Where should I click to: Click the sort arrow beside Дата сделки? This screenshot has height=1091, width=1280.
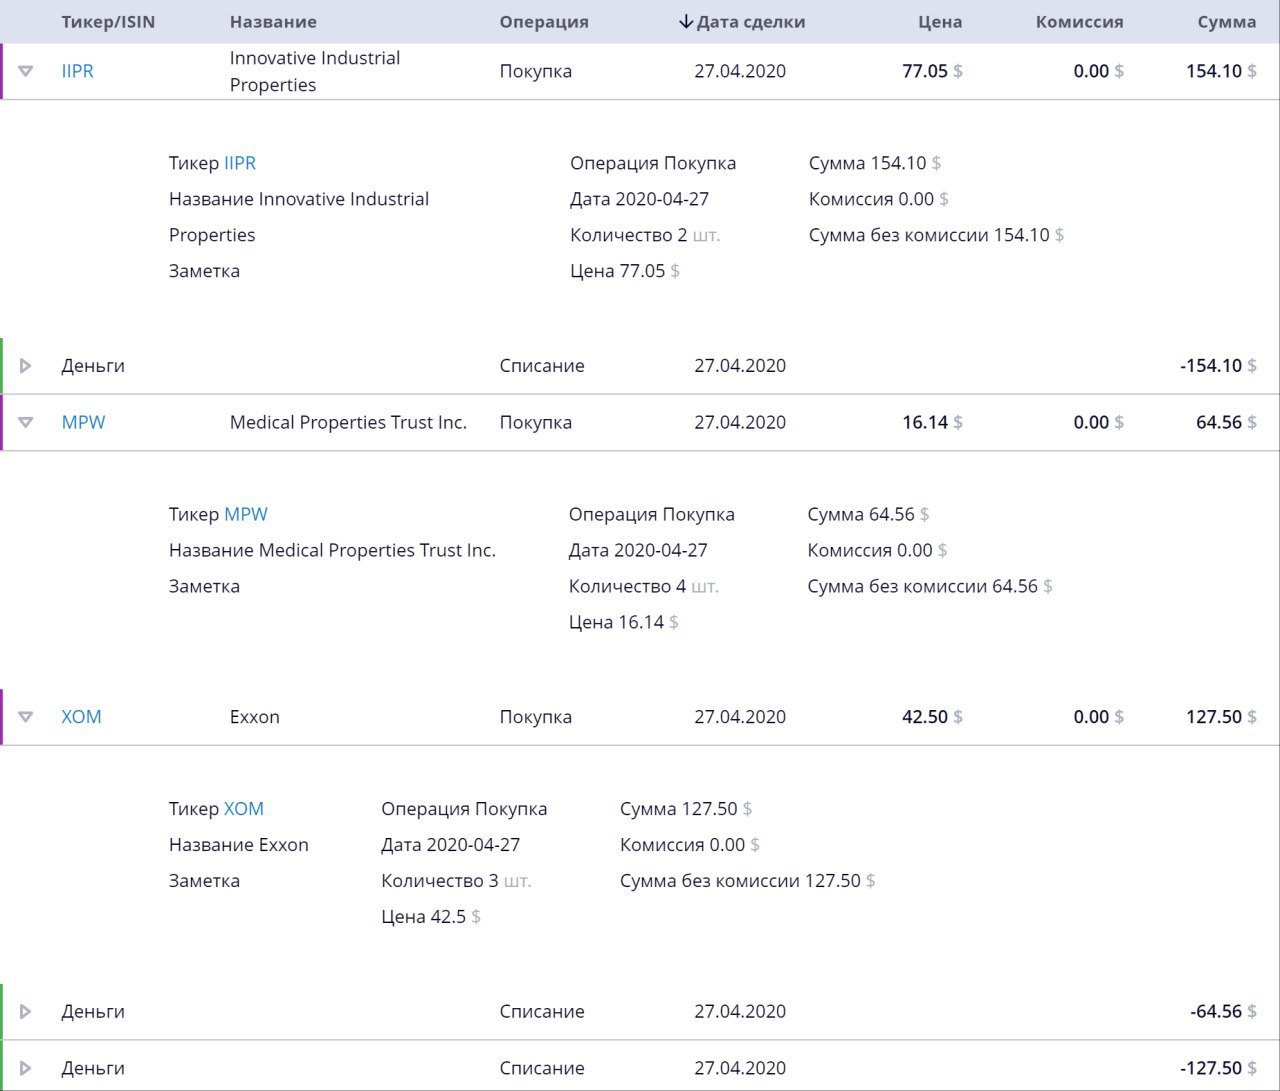pyautogui.click(x=686, y=22)
